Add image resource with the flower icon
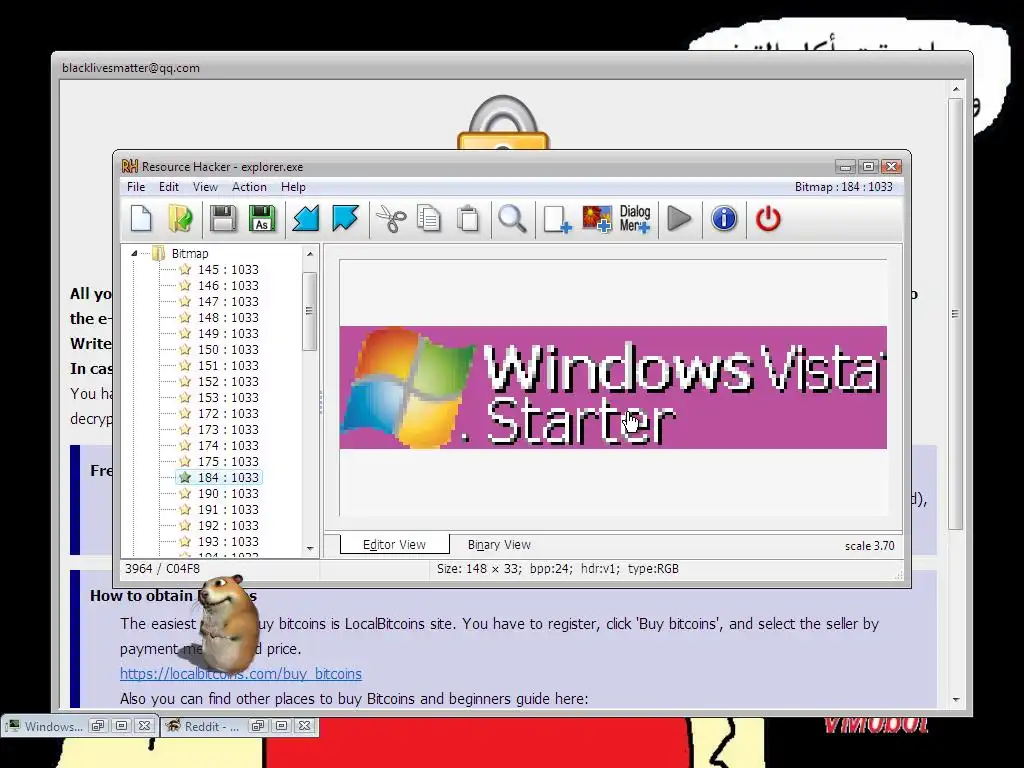This screenshot has height=768, width=1024. click(x=597, y=219)
